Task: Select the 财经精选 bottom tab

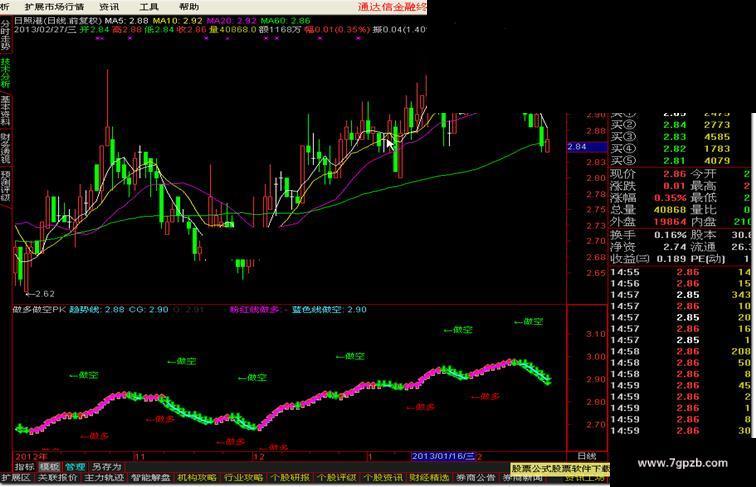Action: pos(429,478)
